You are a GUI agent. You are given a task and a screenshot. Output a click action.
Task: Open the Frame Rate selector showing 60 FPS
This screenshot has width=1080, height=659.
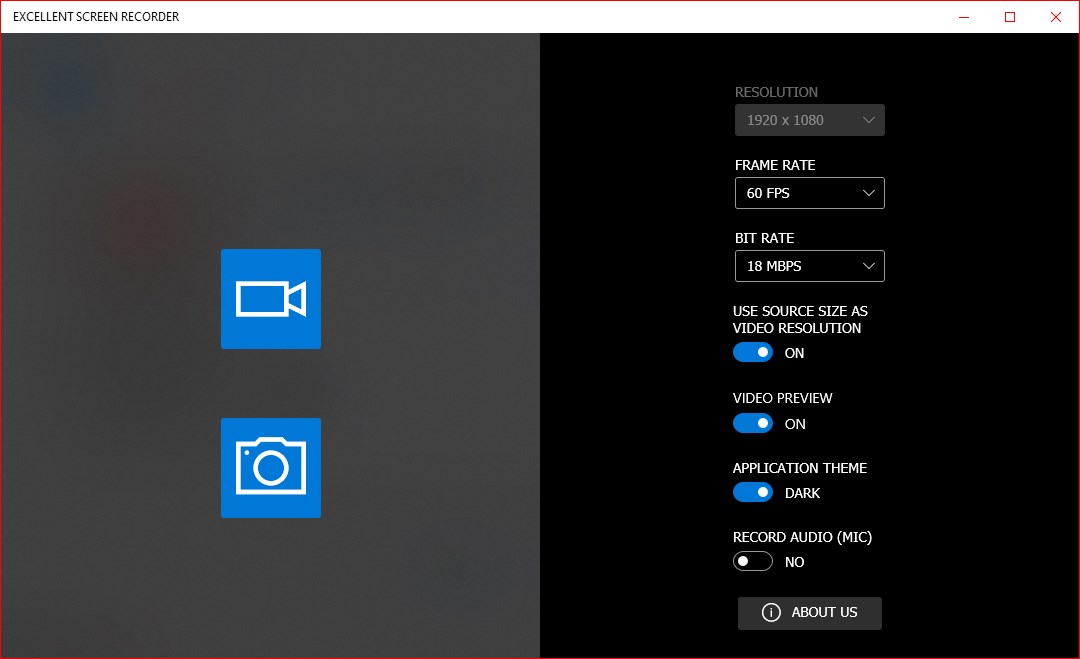coord(809,193)
